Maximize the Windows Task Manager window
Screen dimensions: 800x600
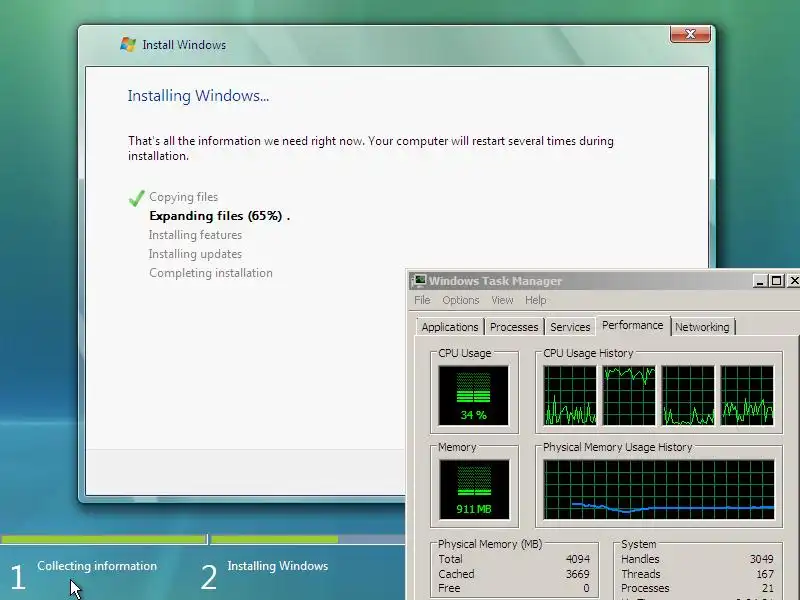(x=777, y=281)
